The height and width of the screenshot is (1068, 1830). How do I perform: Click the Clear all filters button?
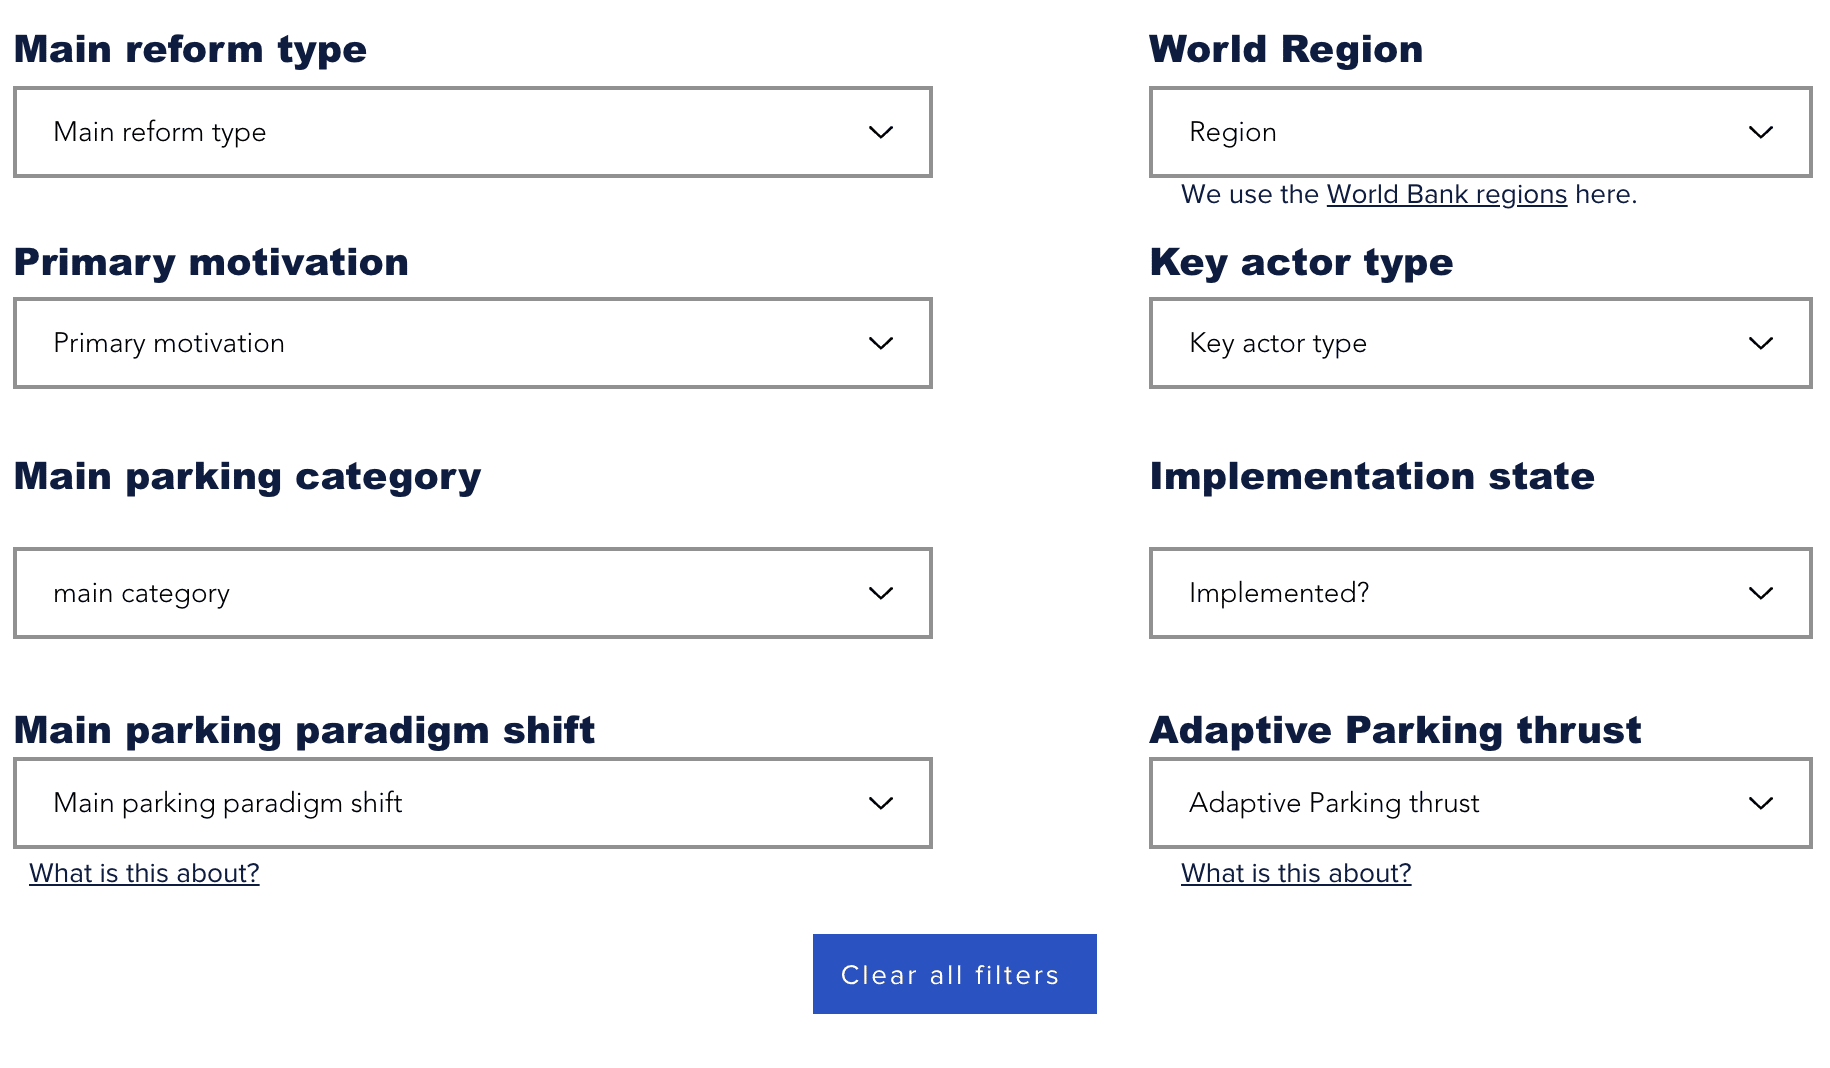click(x=954, y=974)
